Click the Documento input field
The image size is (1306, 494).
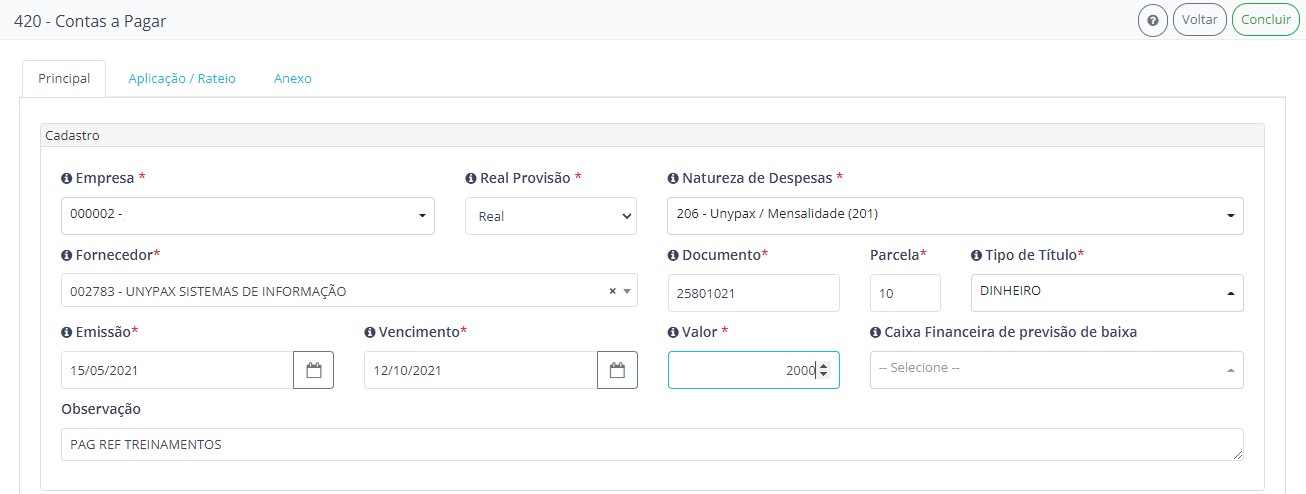(754, 293)
